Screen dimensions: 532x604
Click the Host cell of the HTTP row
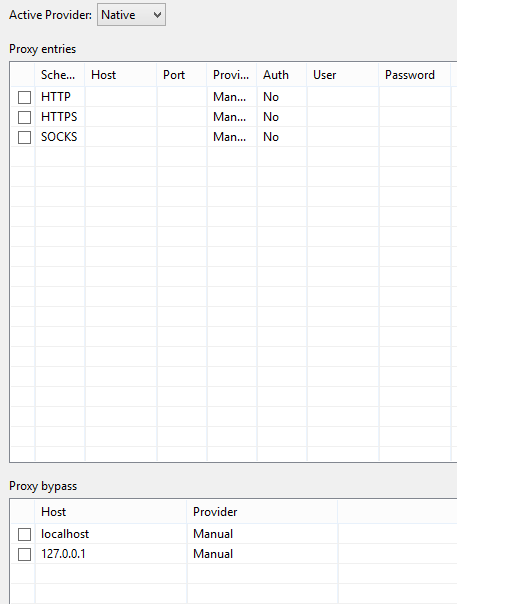pos(121,97)
